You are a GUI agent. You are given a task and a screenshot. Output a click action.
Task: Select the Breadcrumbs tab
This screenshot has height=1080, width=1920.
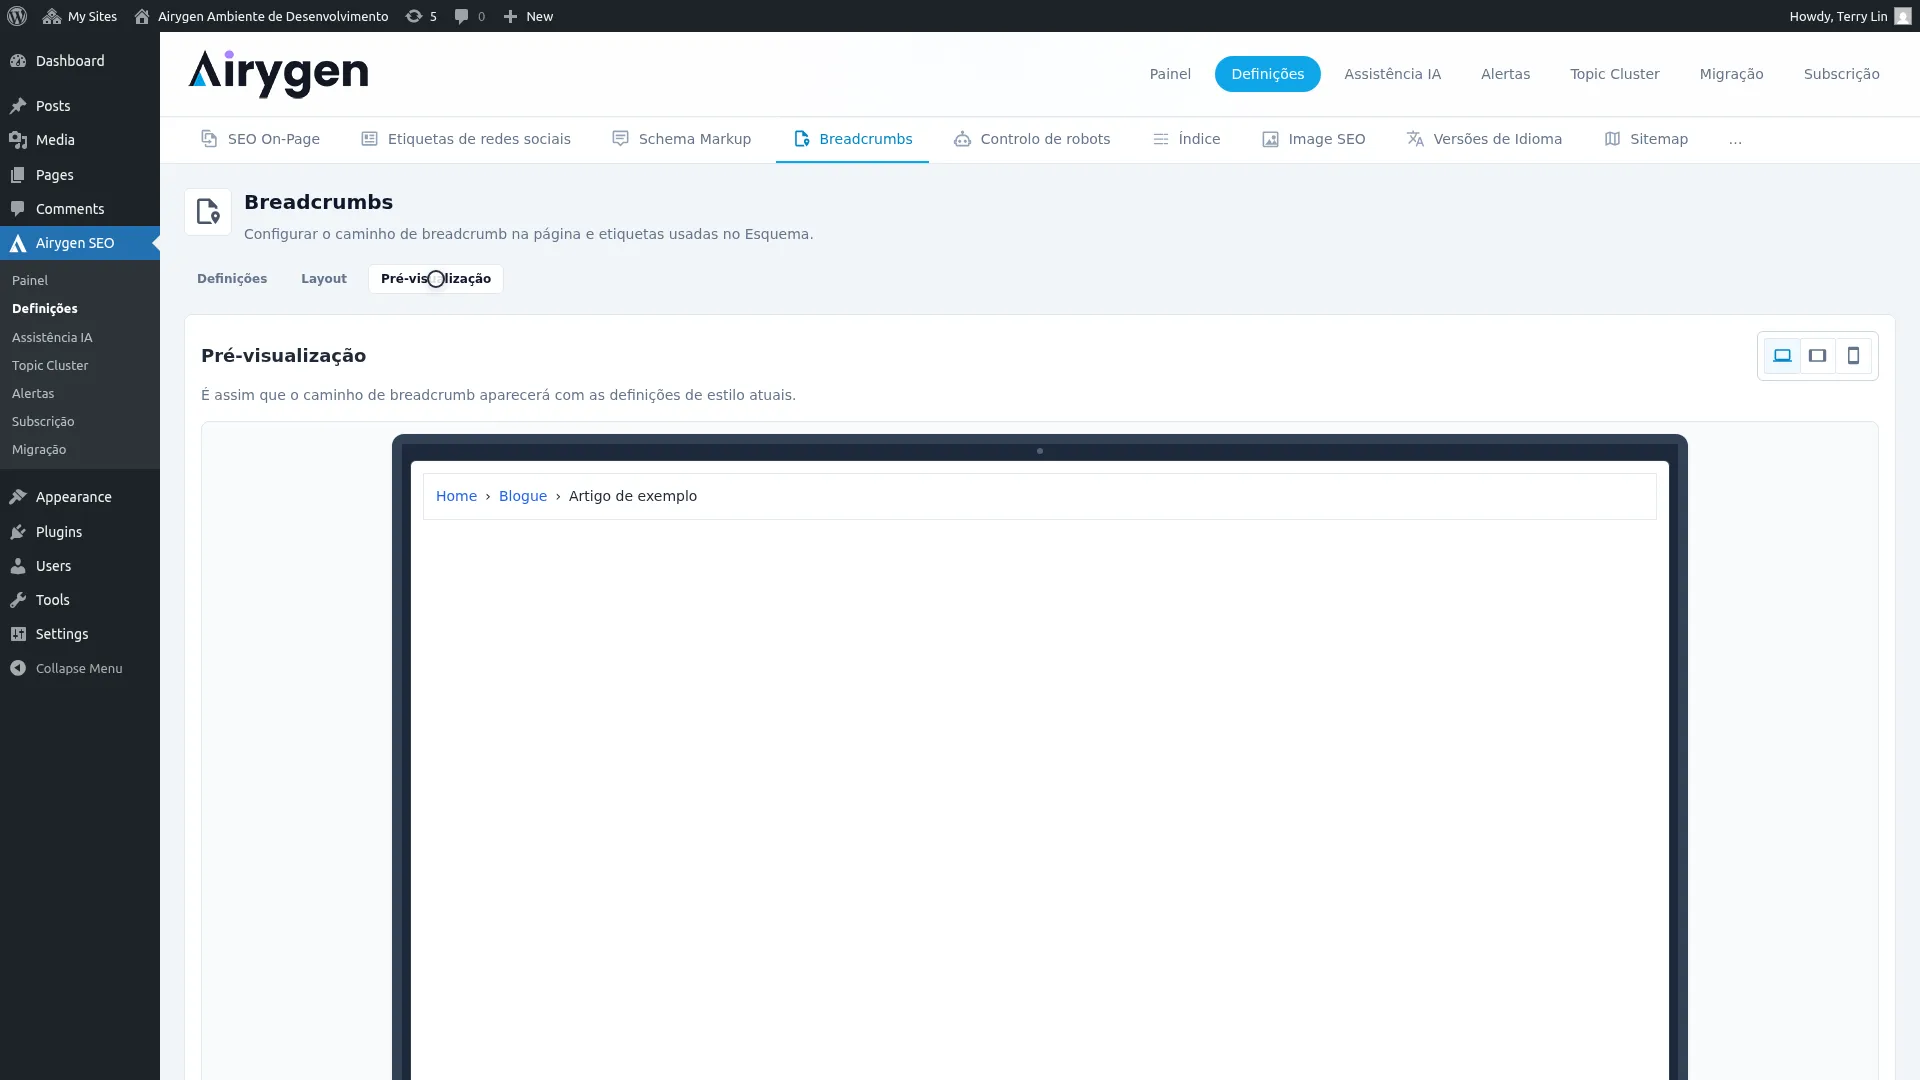[x=852, y=139]
